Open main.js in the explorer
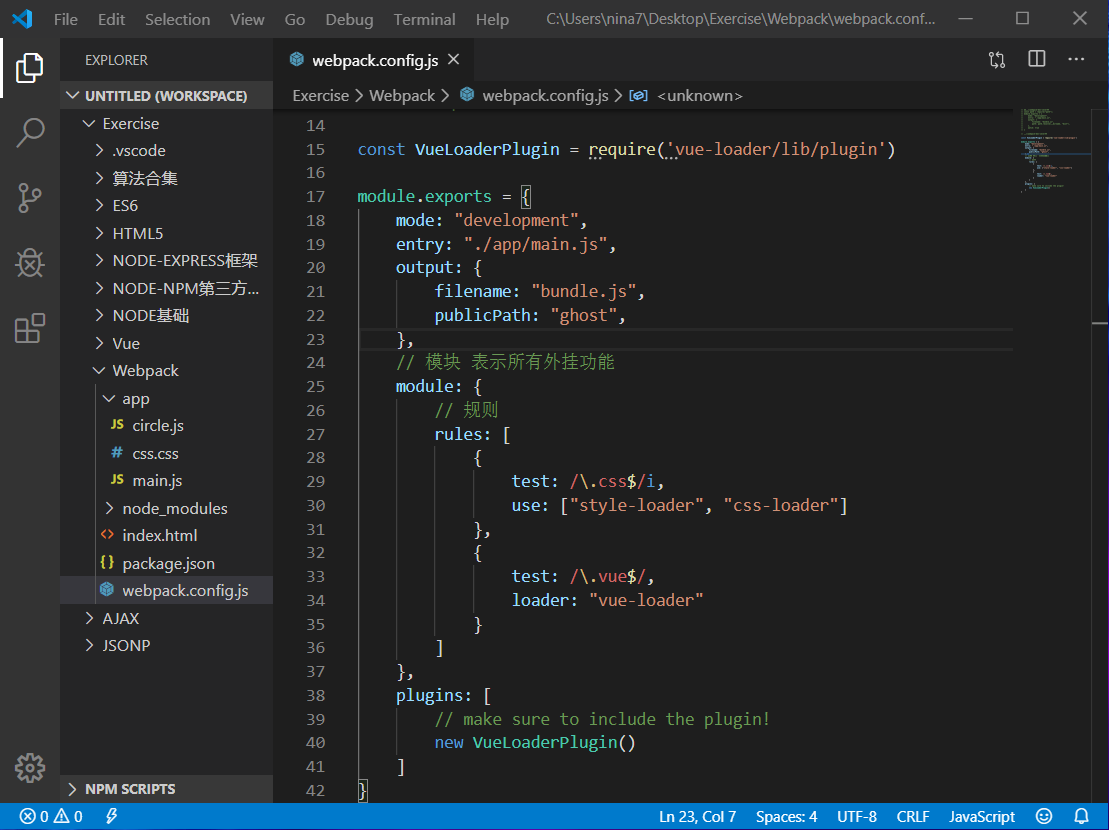This screenshot has height=830, width=1109. click(x=166, y=481)
